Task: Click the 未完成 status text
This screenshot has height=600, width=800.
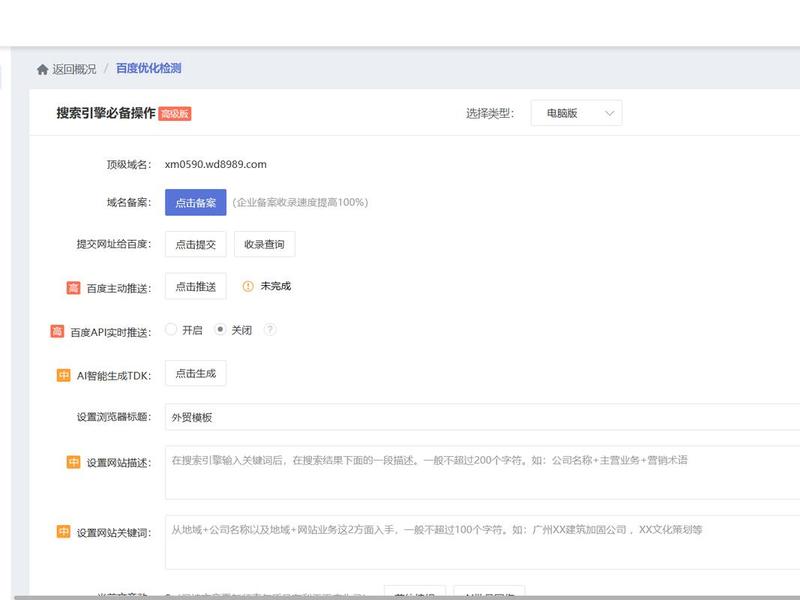Action: coord(276,286)
